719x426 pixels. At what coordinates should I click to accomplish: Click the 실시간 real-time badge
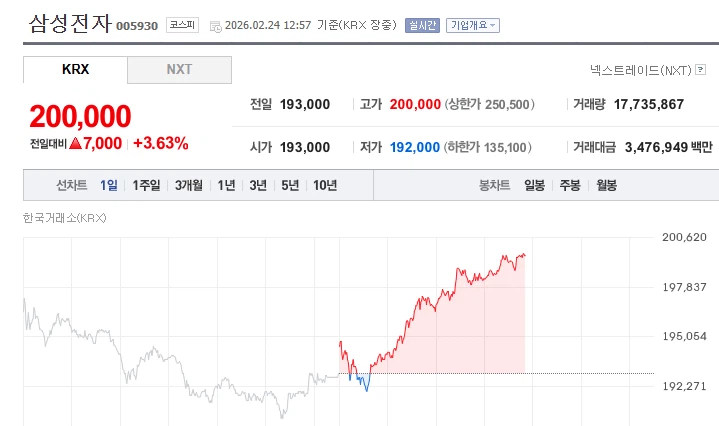point(422,25)
